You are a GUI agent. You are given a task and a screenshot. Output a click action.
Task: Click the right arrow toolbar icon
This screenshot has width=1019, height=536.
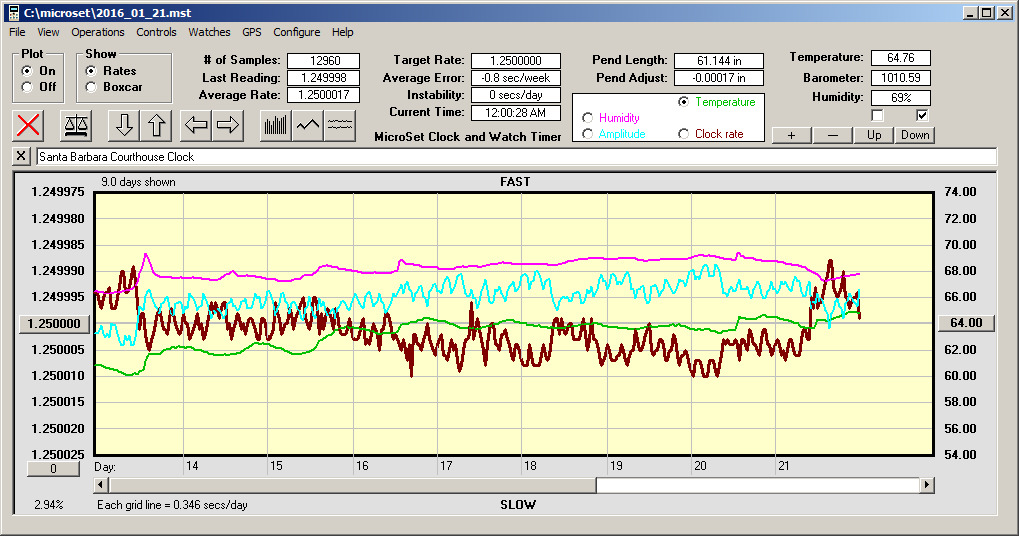point(228,125)
